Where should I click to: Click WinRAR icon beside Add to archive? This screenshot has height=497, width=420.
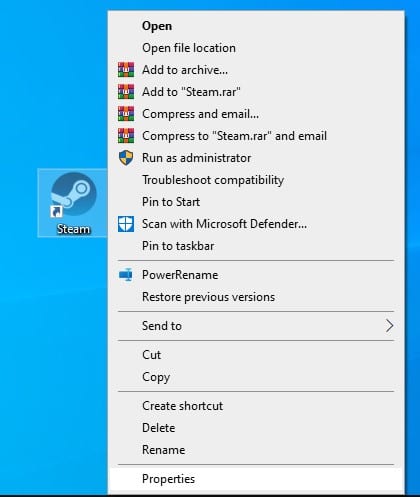pyautogui.click(x=126, y=70)
